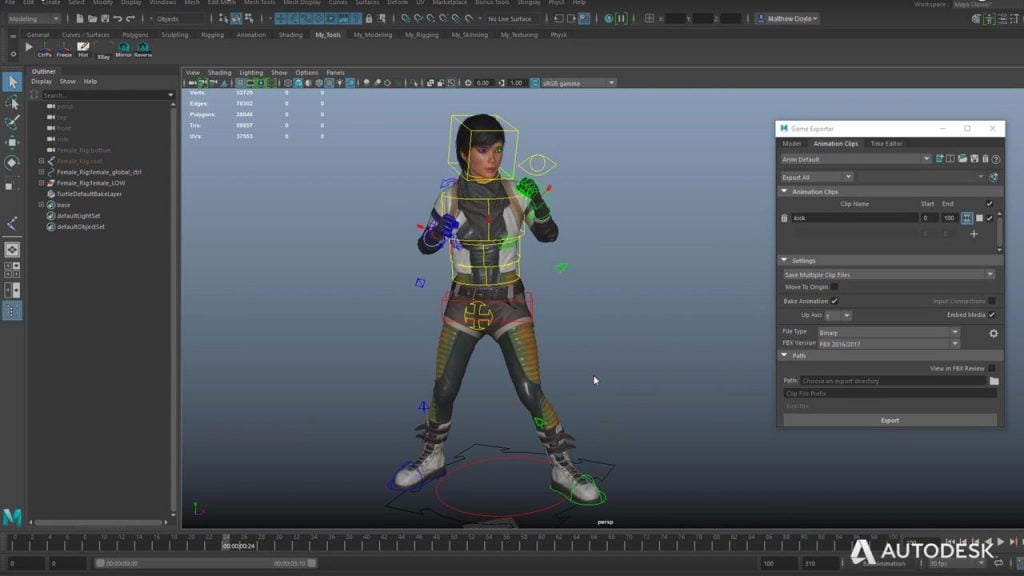Open the My_Rigging shelf tab
Screen dimensions: 1024x576
point(421,35)
